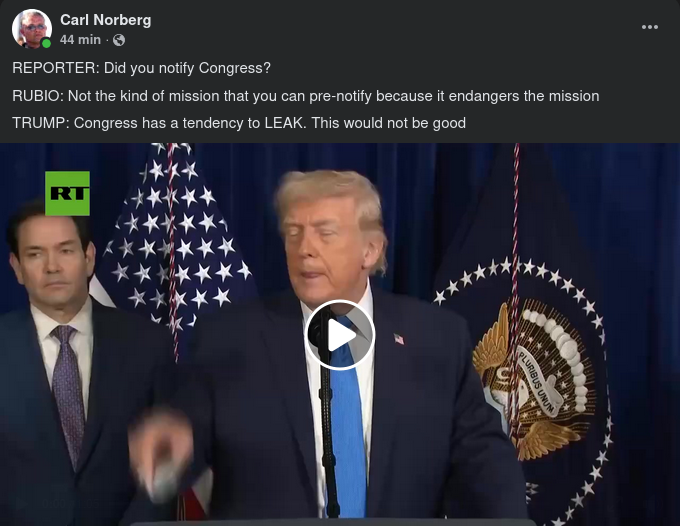Click the faint small play control at video bottom
This screenshot has height=526, width=680.
20,503
